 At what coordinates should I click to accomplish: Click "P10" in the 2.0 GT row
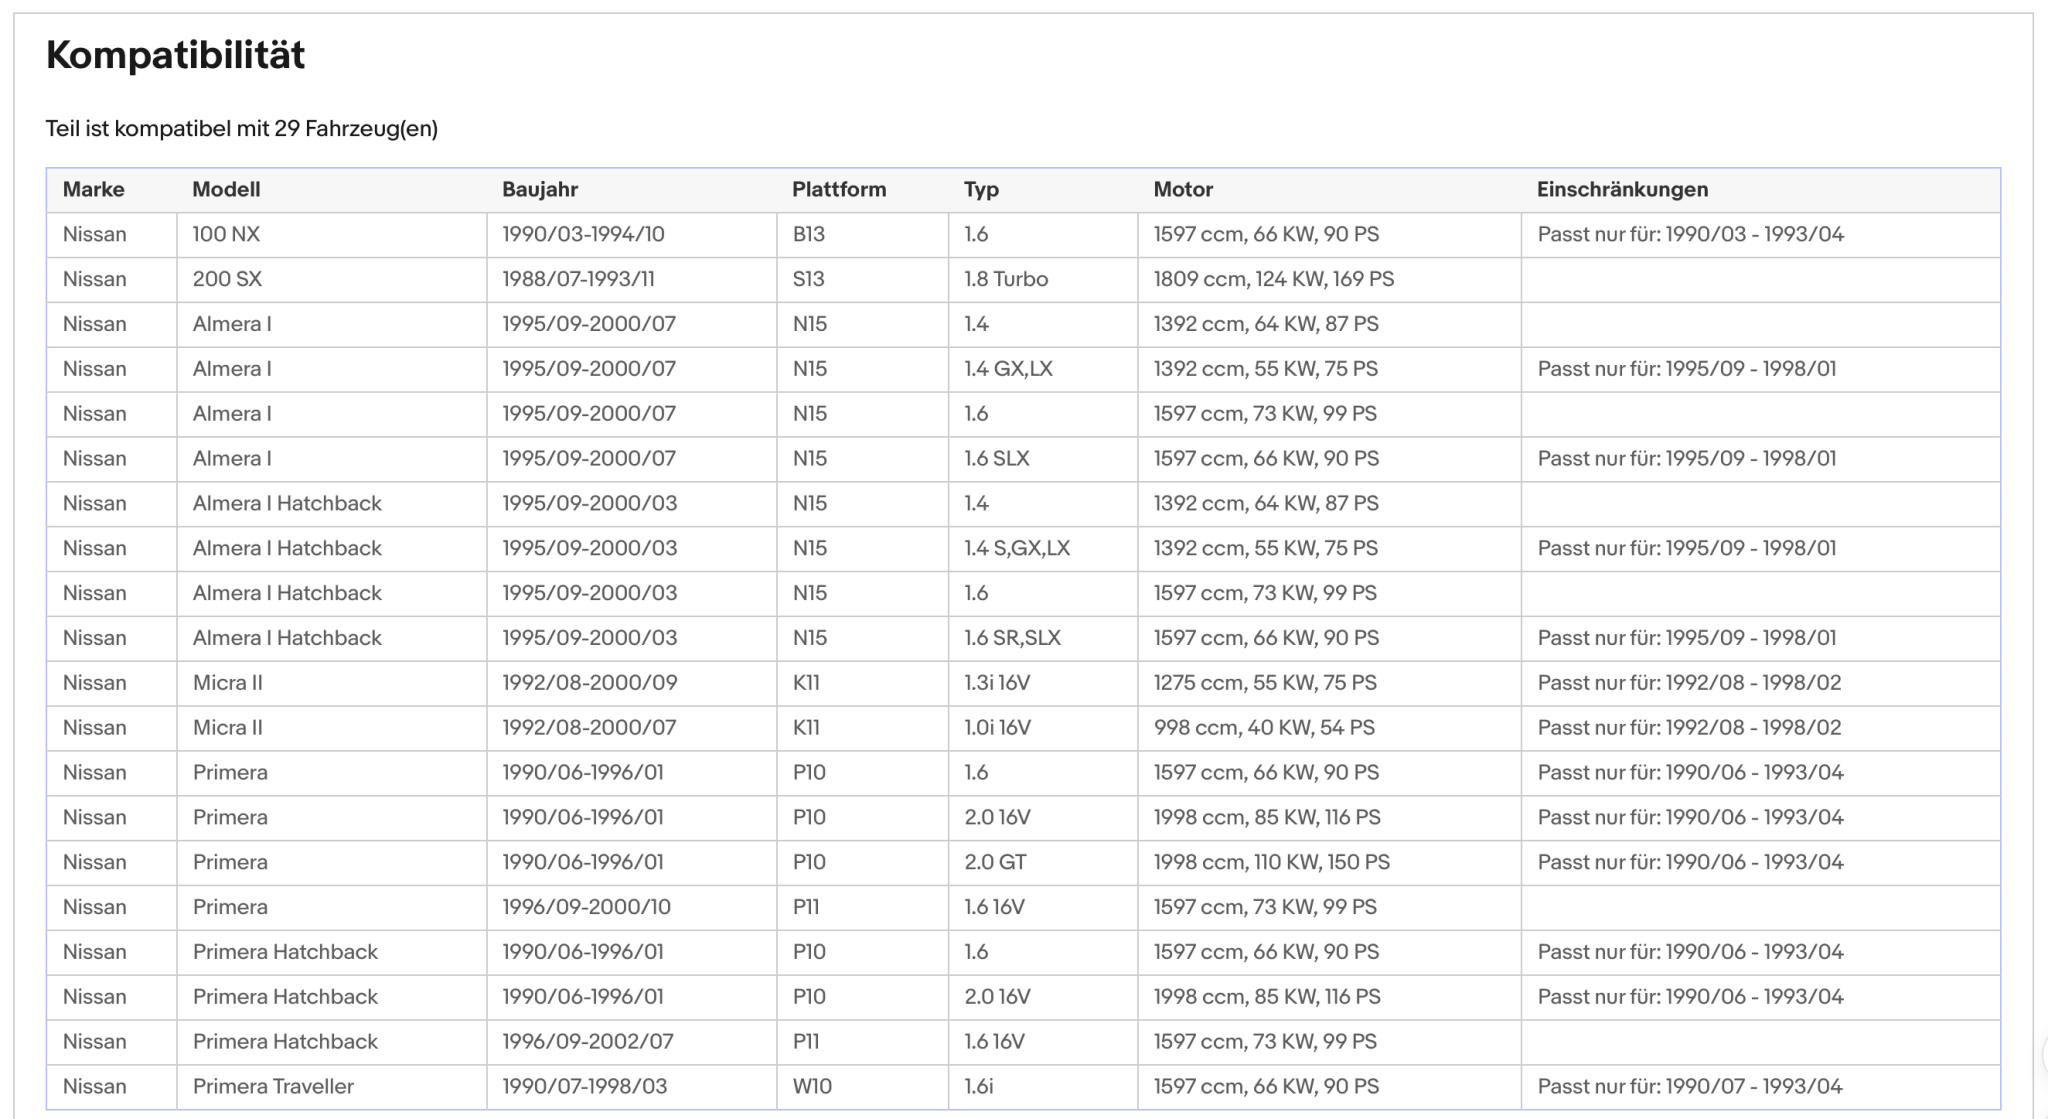(809, 862)
